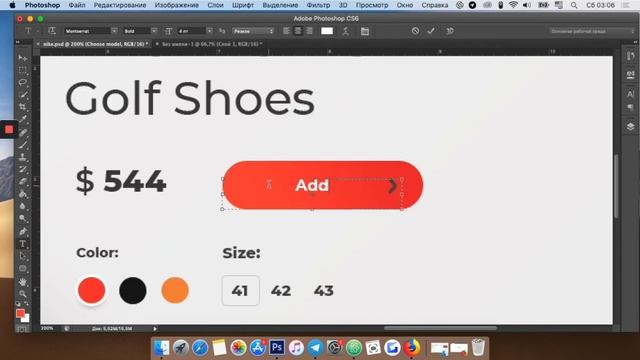
Task: Open the Файл menu
Action: coord(77,5)
